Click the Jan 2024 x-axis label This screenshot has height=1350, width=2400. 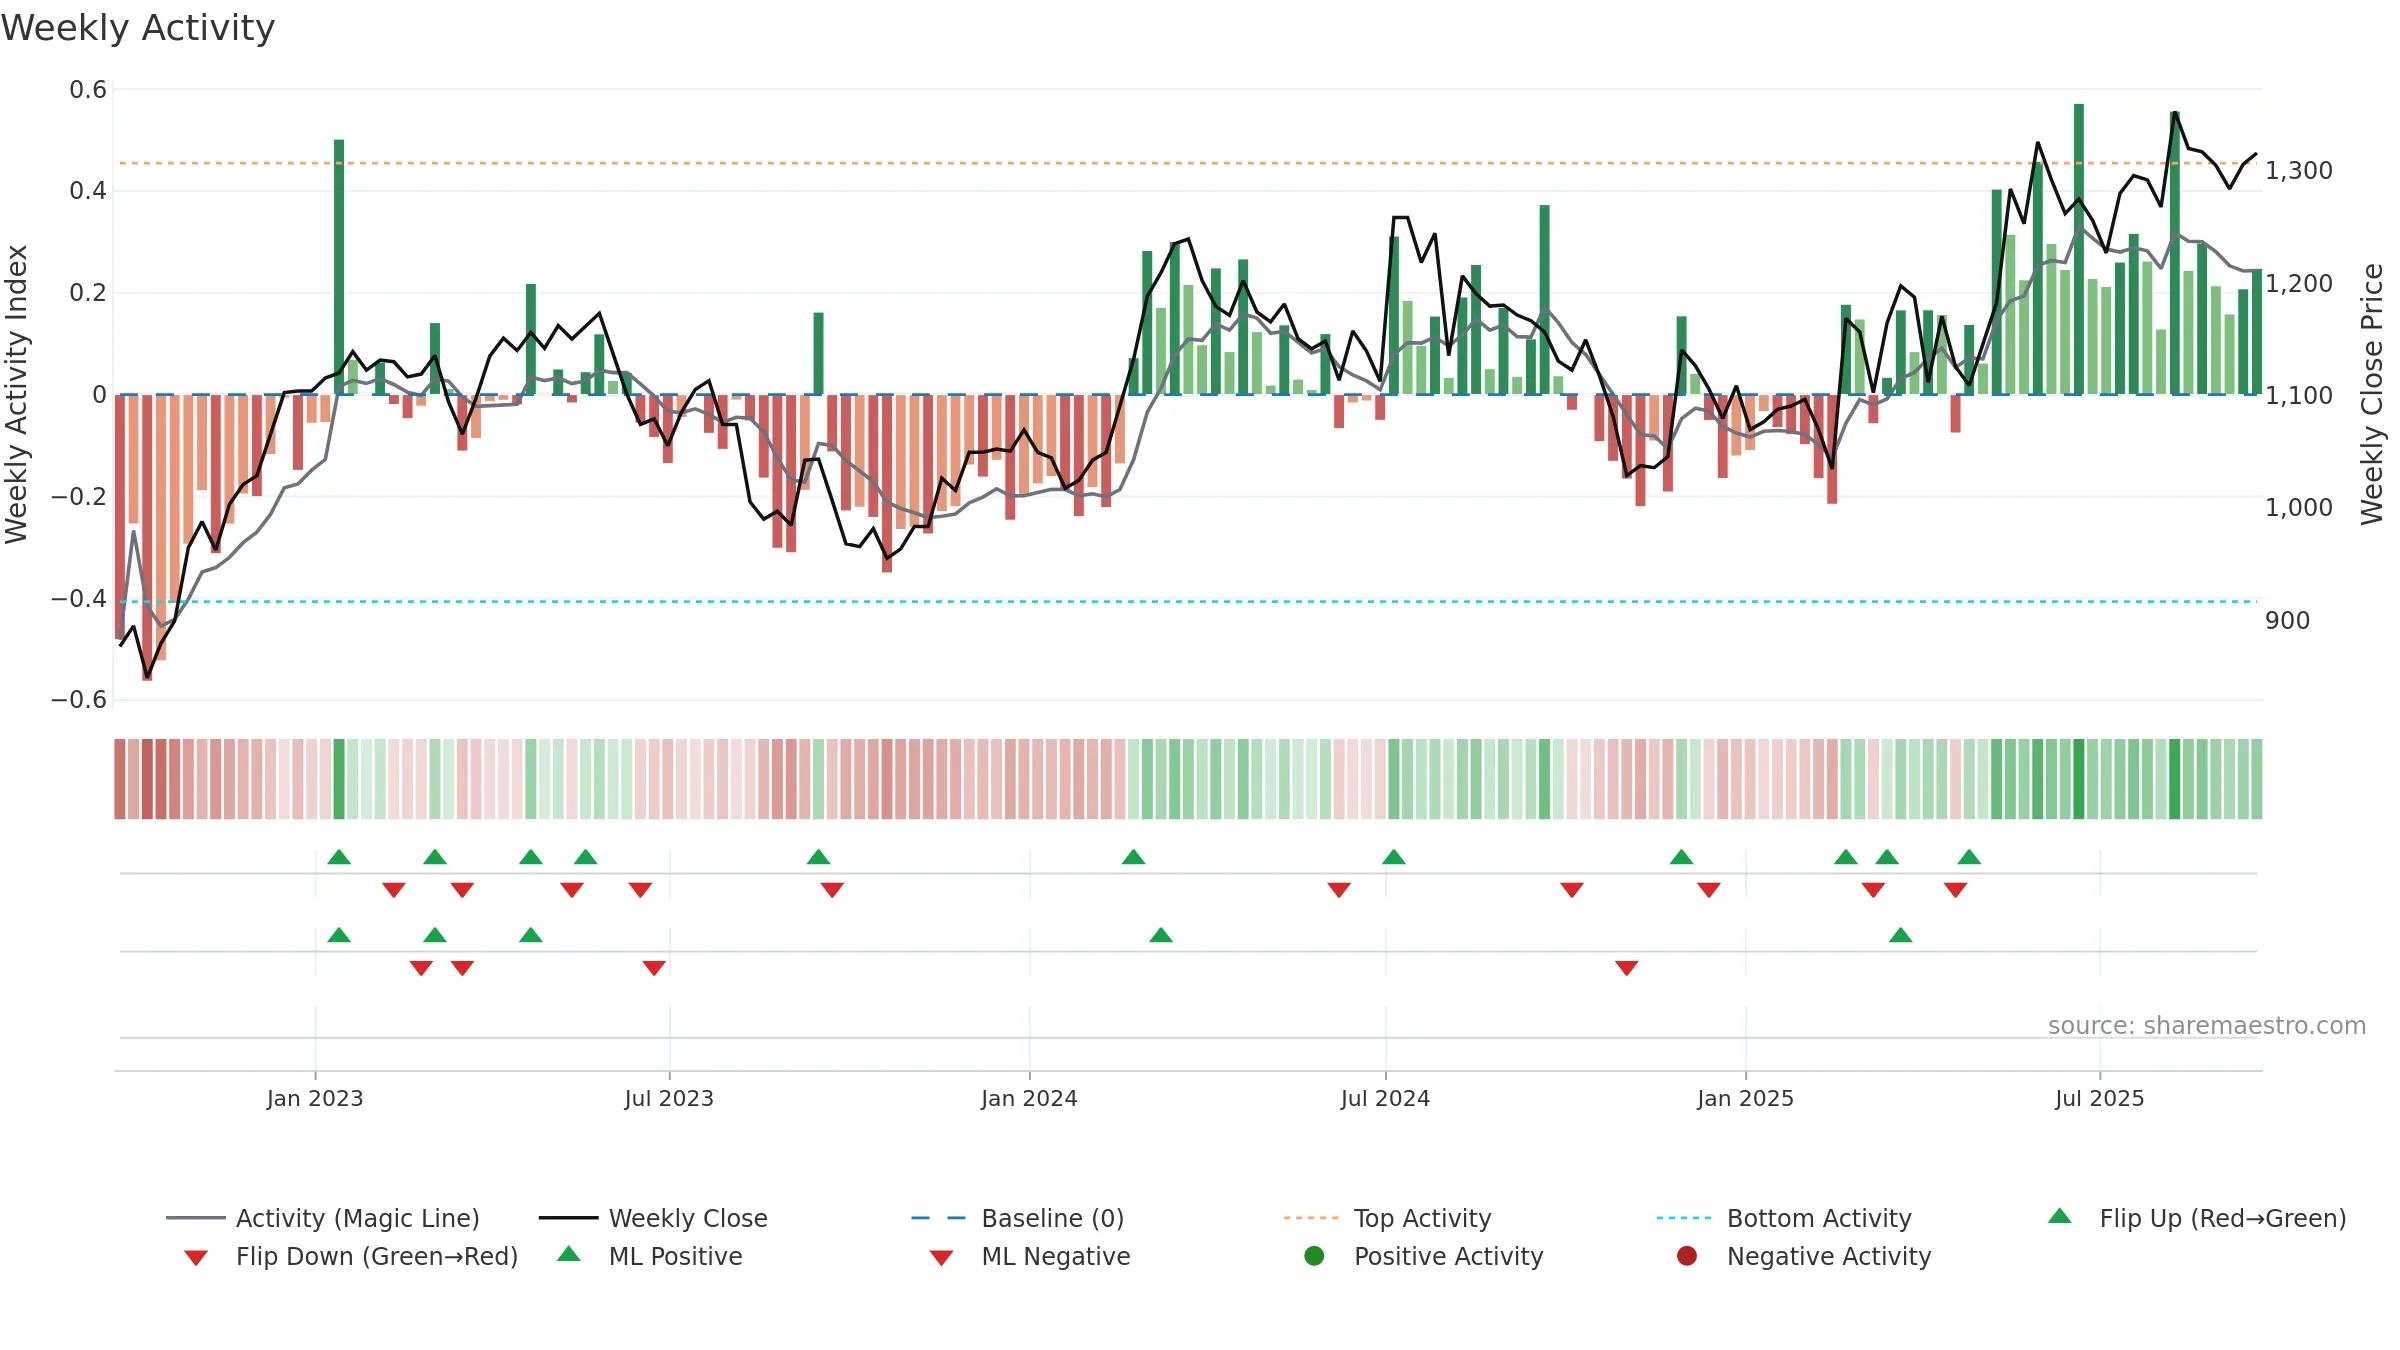click(x=1029, y=1098)
